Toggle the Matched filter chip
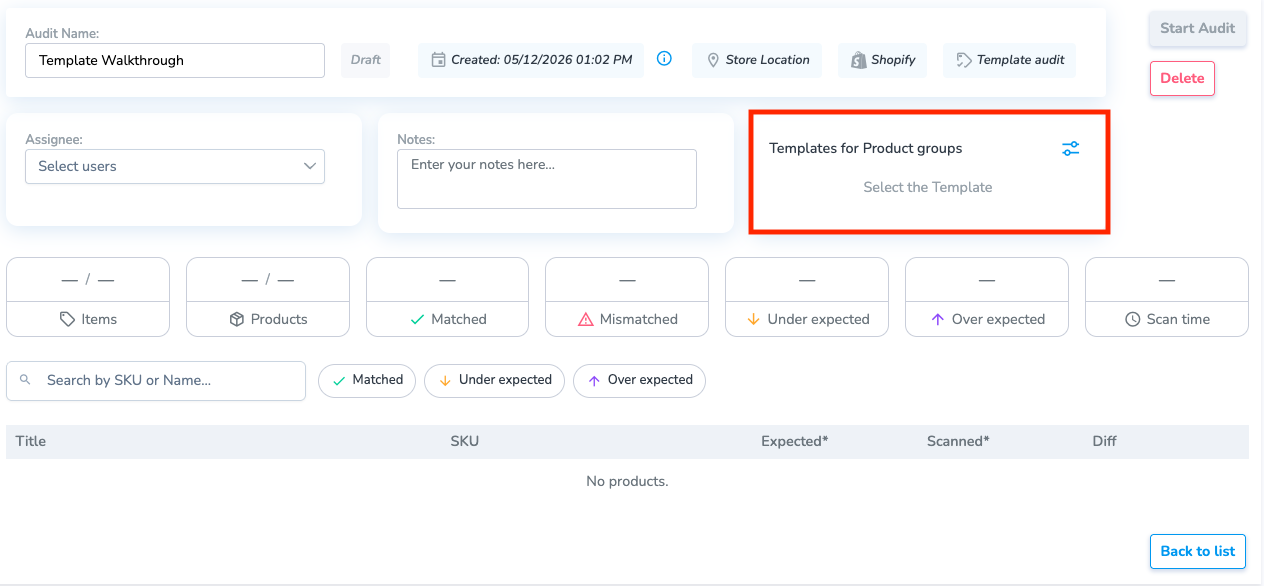This screenshot has width=1264, height=586. pyautogui.click(x=367, y=380)
